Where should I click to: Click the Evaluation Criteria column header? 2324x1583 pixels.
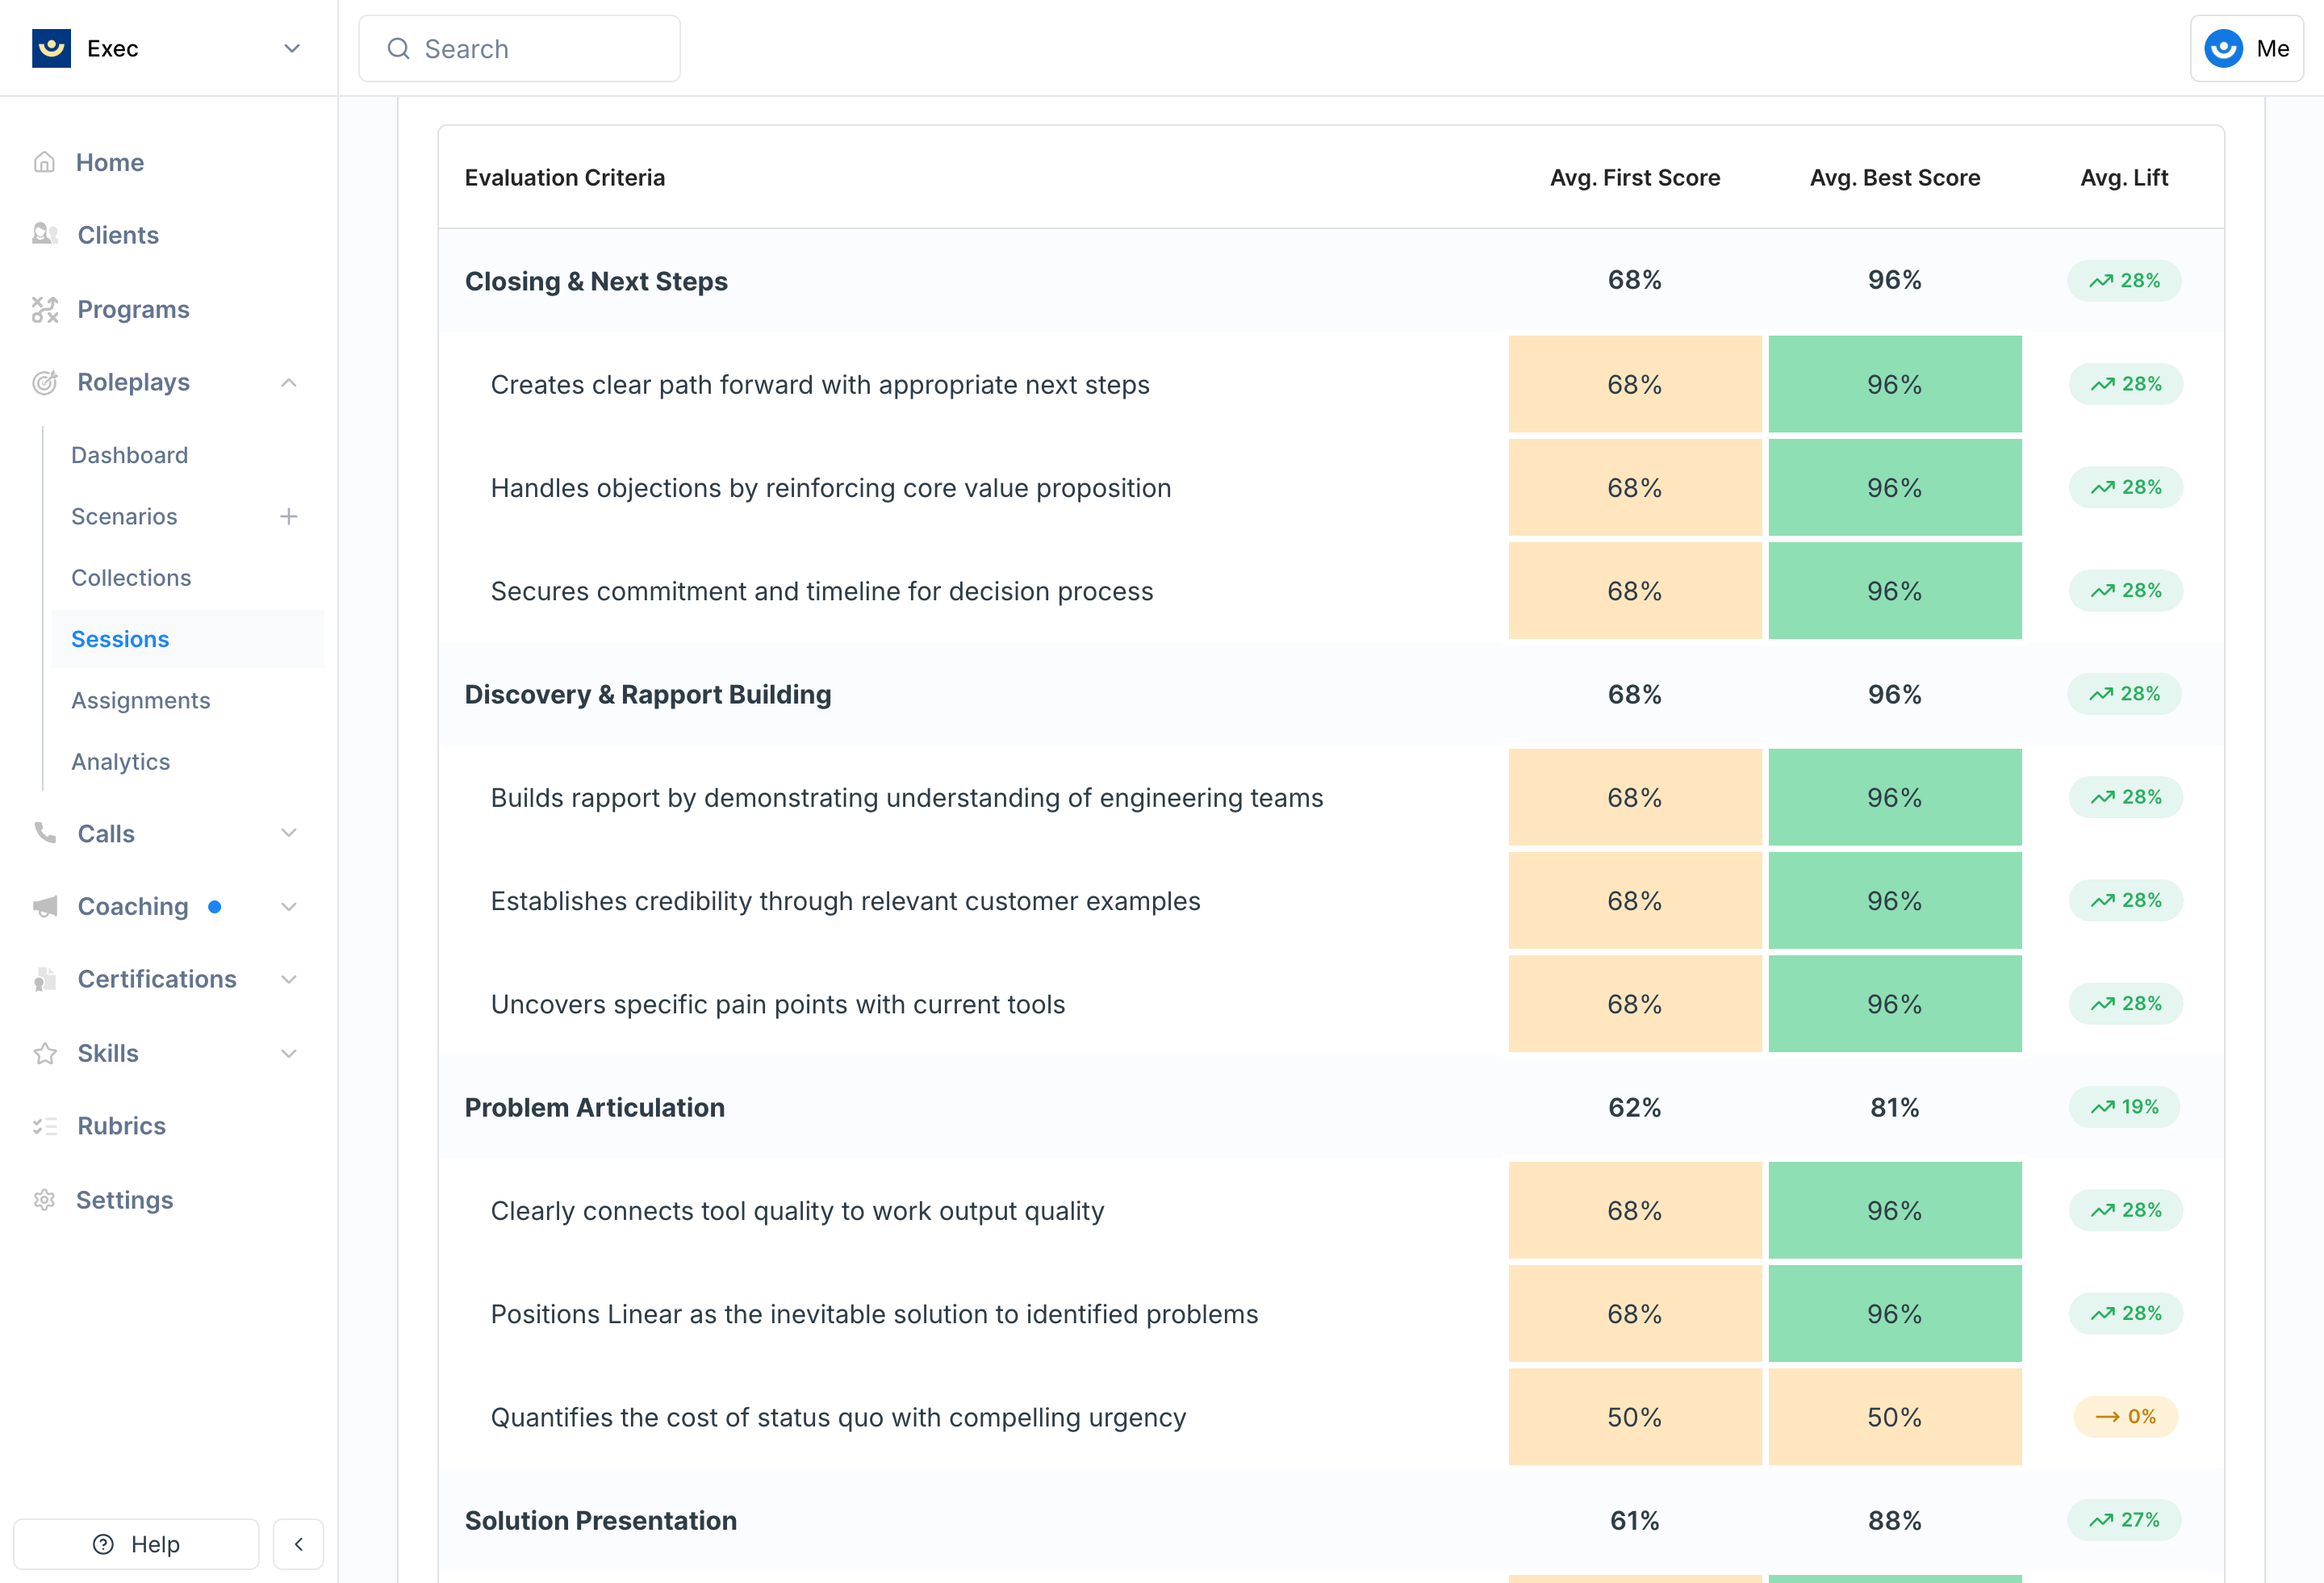(565, 177)
